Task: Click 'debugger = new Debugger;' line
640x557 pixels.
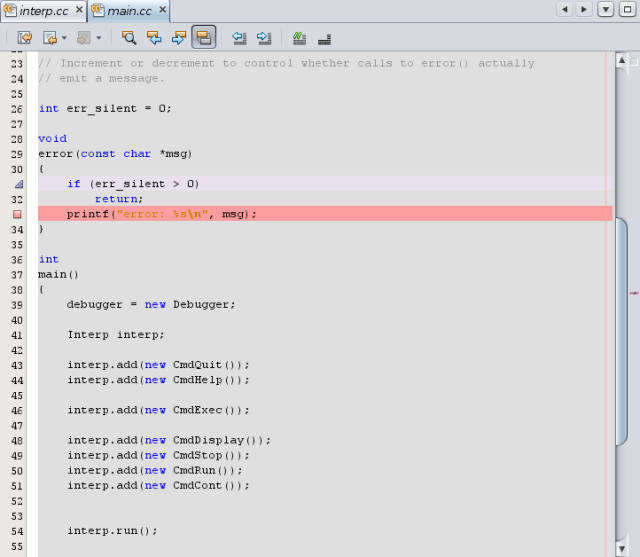Action: pyautogui.click(x=151, y=305)
